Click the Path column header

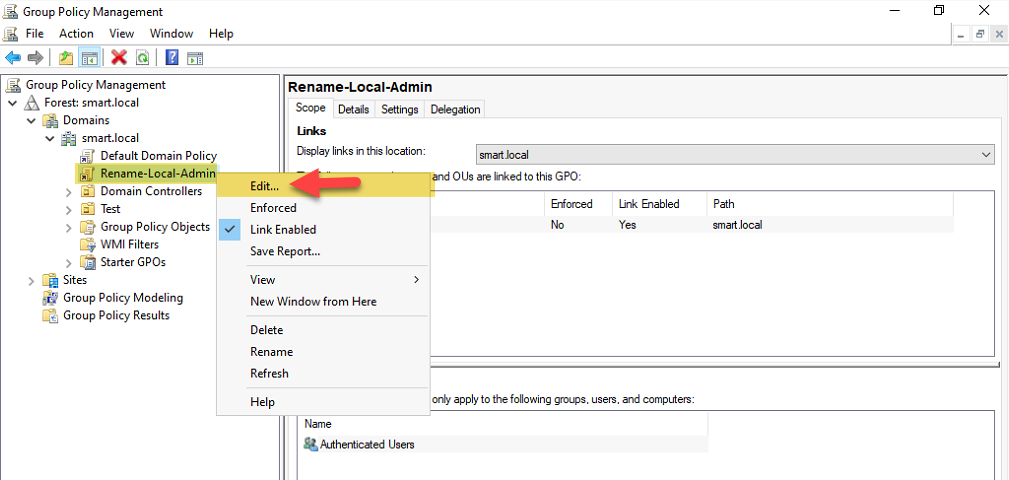(x=830, y=204)
